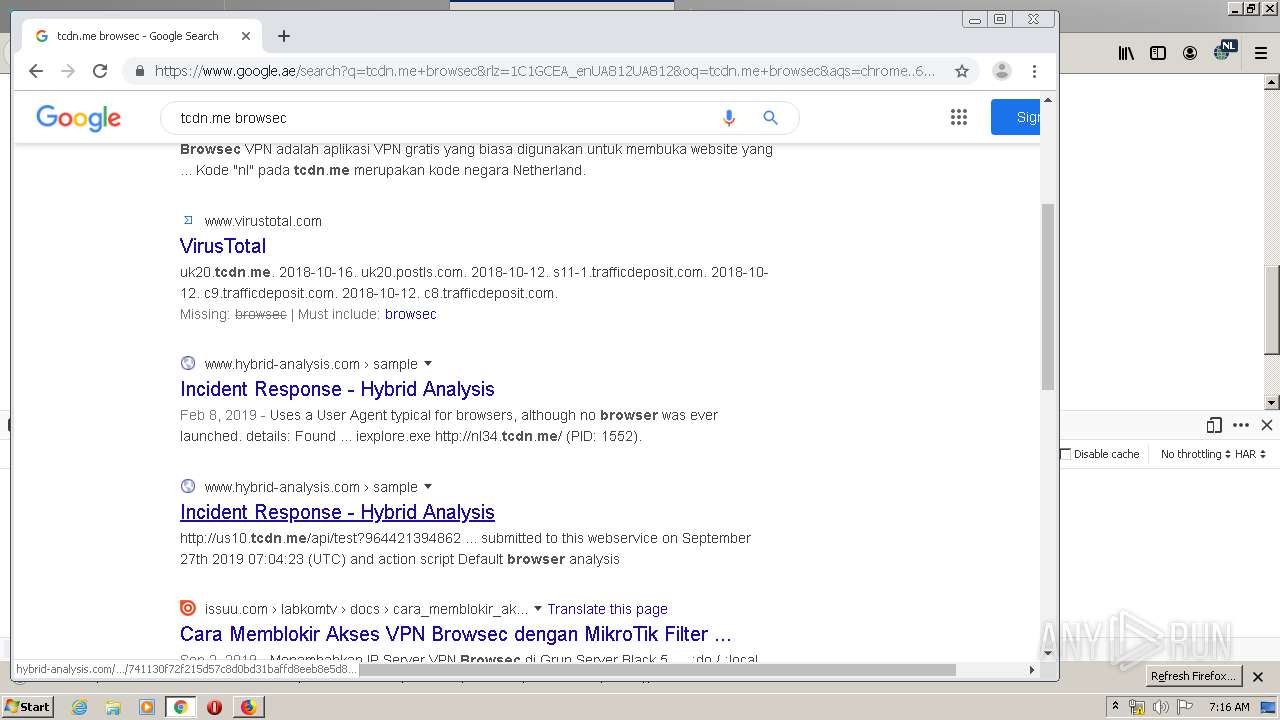This screenshot has width=1280, height=720.
Task: Close the Firefox developer tools
Action: 1267,425
